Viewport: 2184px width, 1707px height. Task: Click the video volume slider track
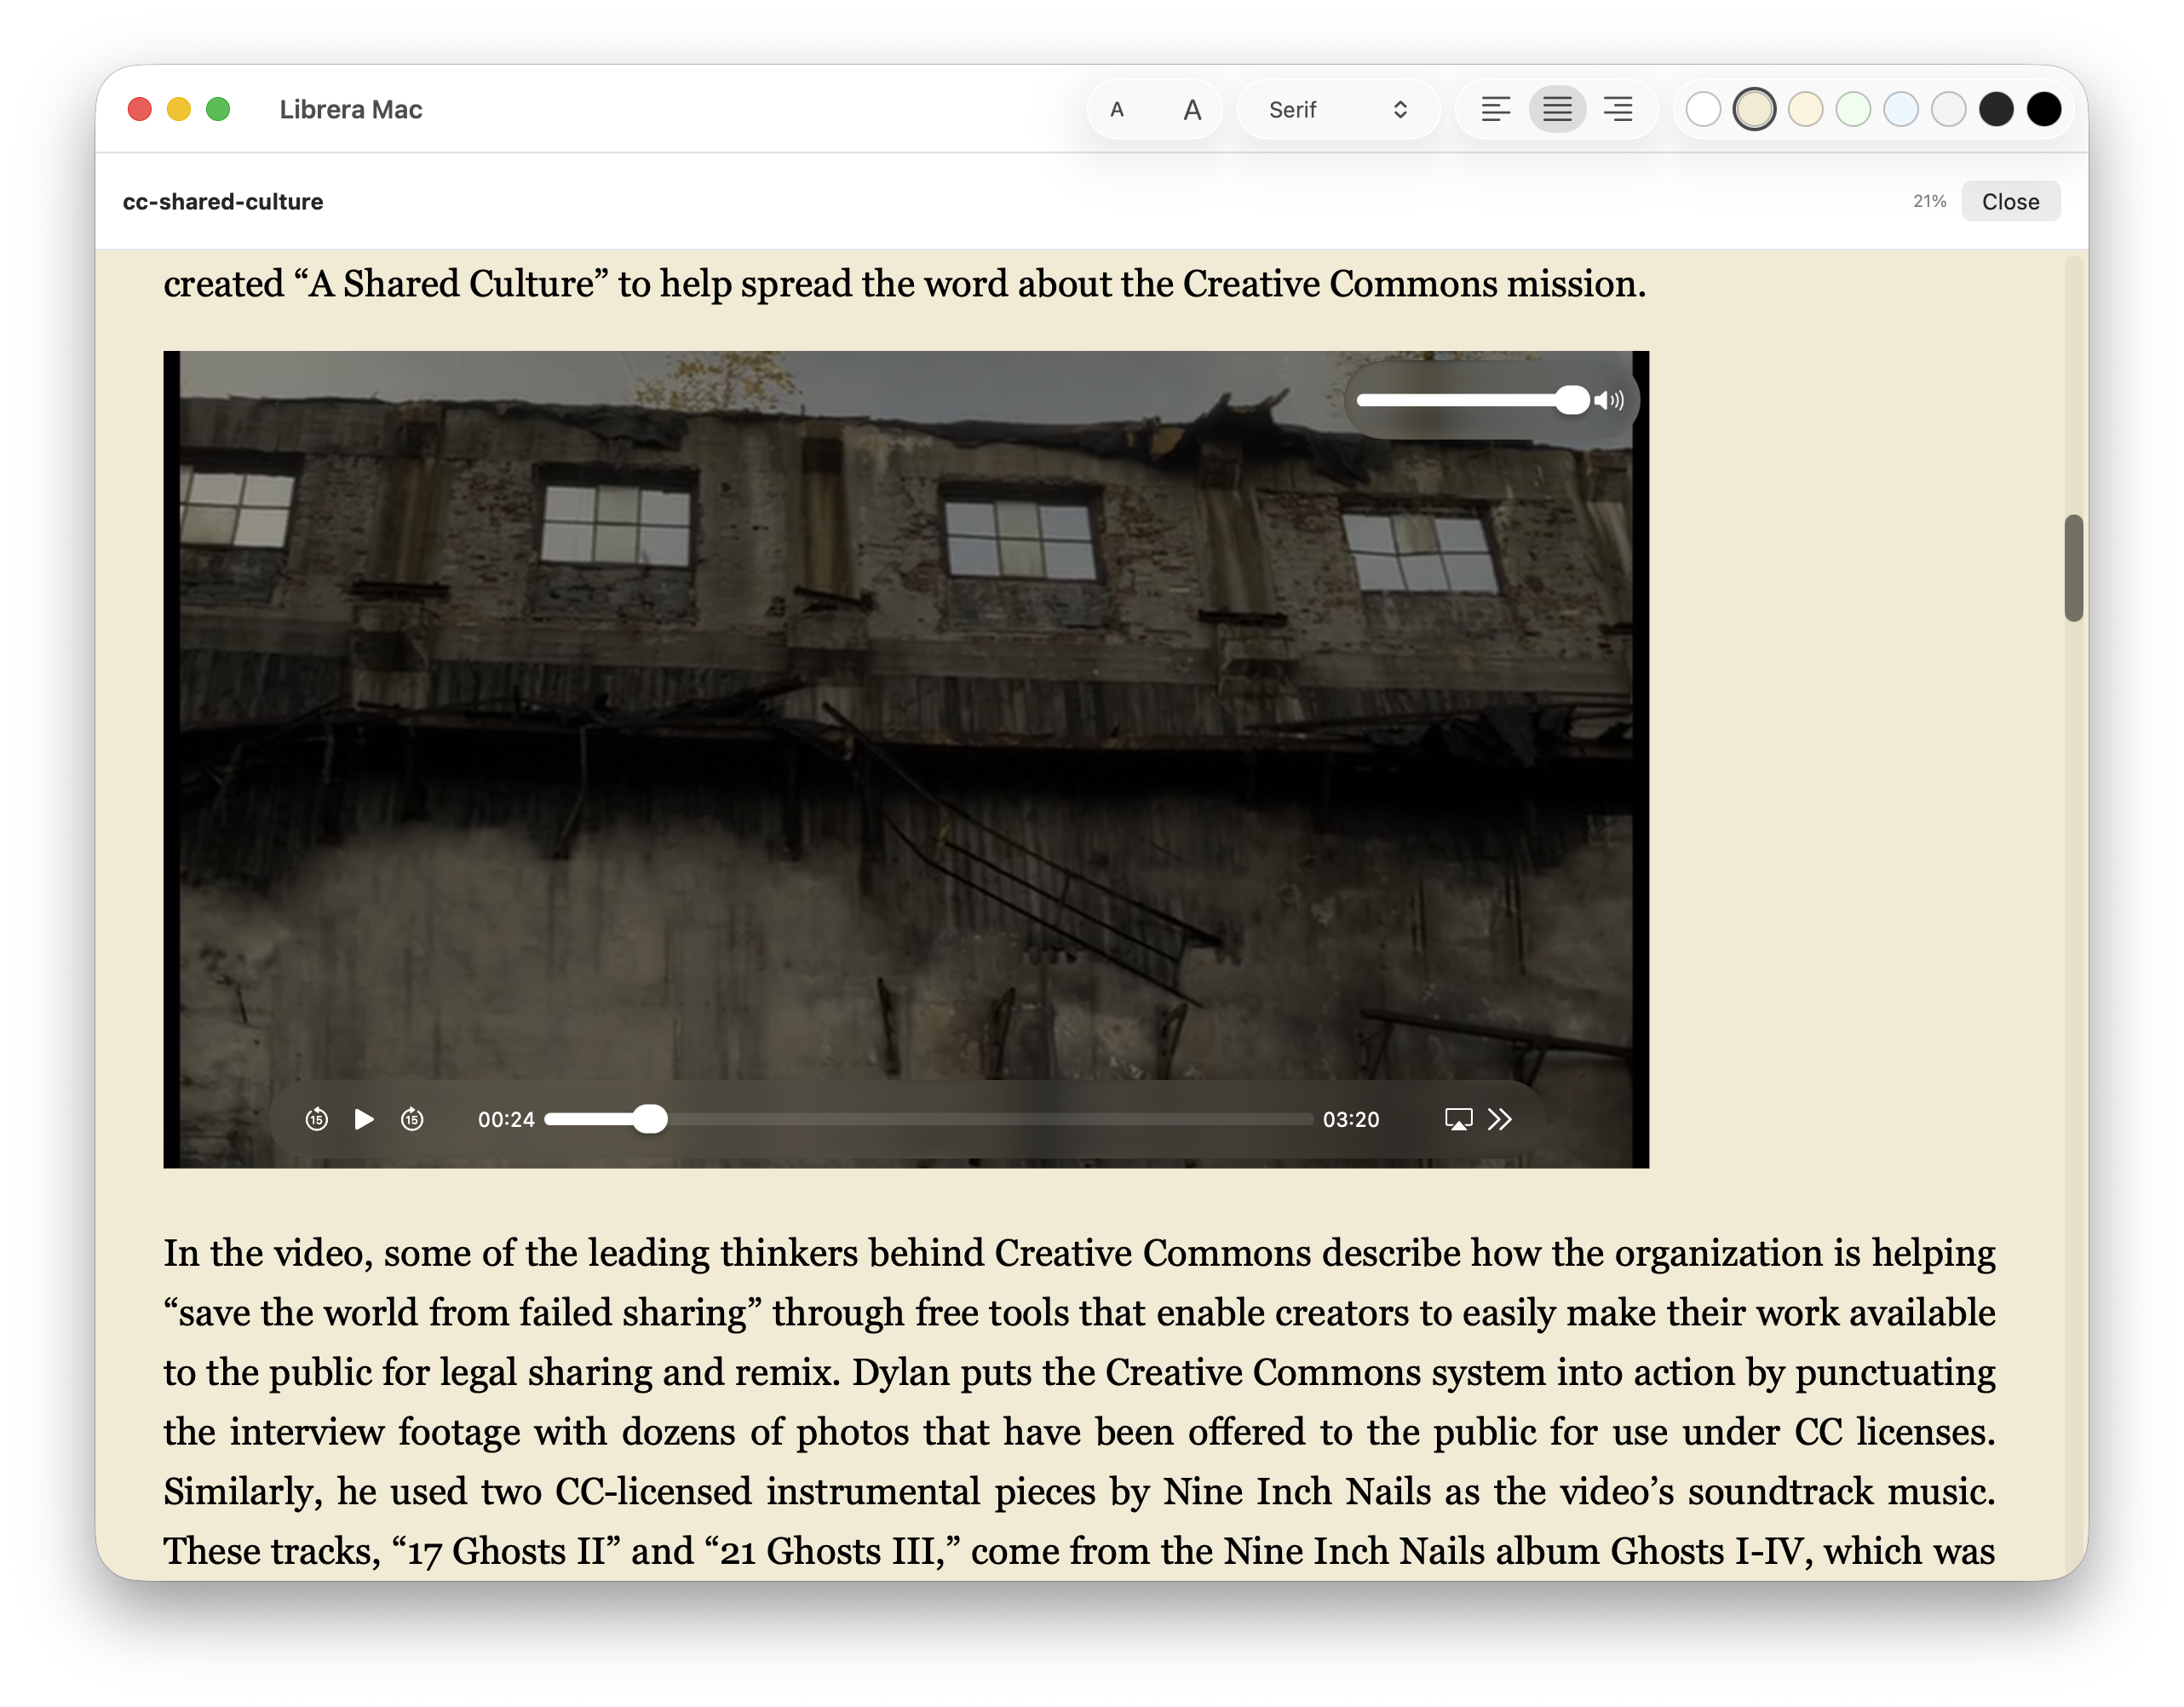coord(1460,400)
